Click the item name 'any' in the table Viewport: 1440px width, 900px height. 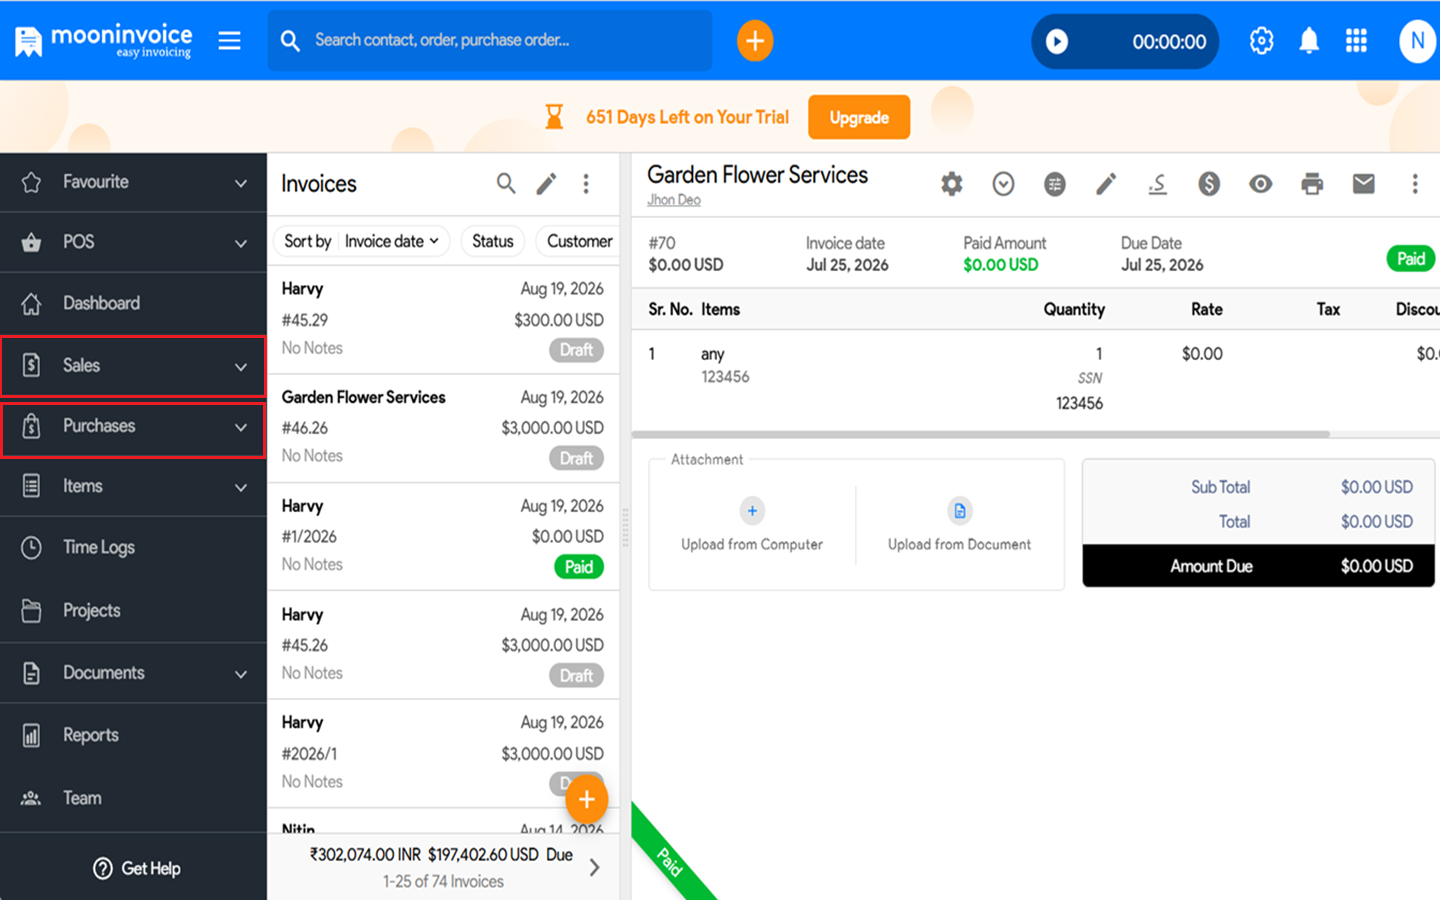[712, 354]
